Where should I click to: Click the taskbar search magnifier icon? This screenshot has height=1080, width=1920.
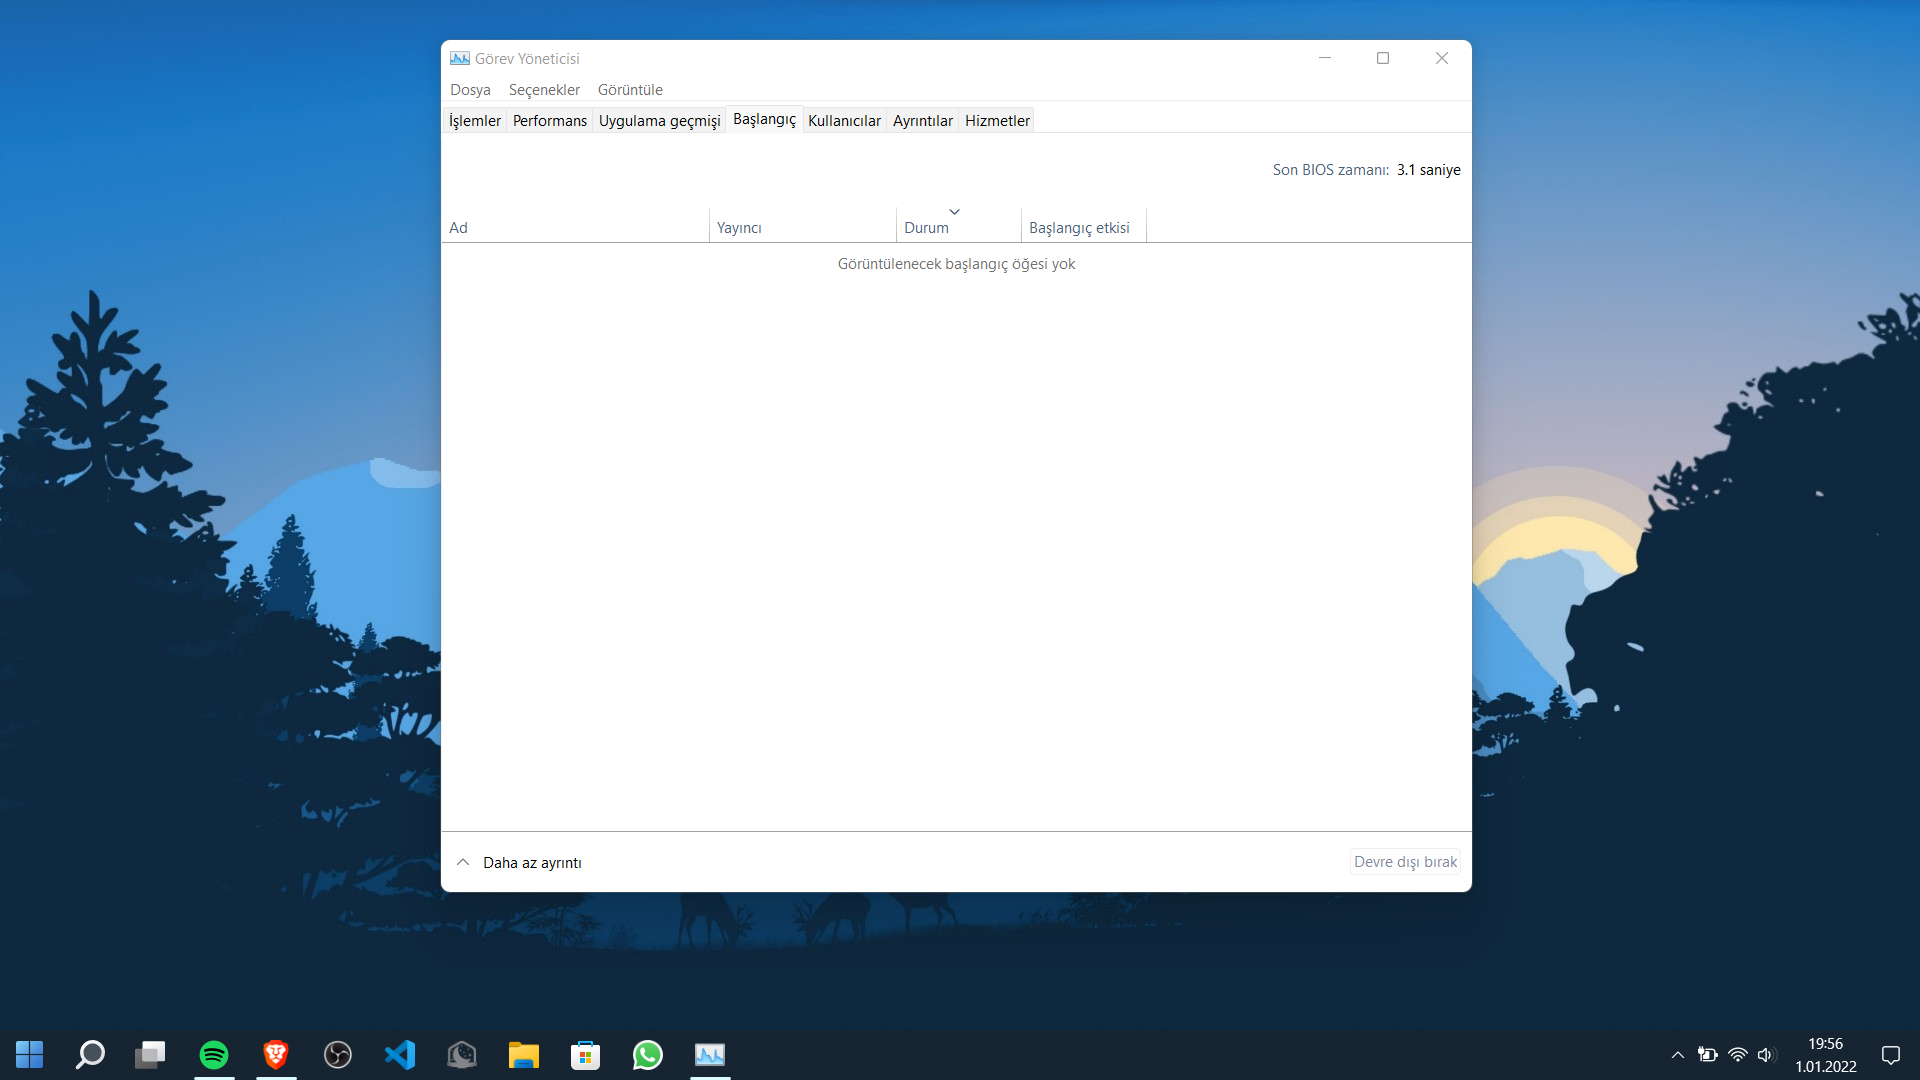point(90,1054)
